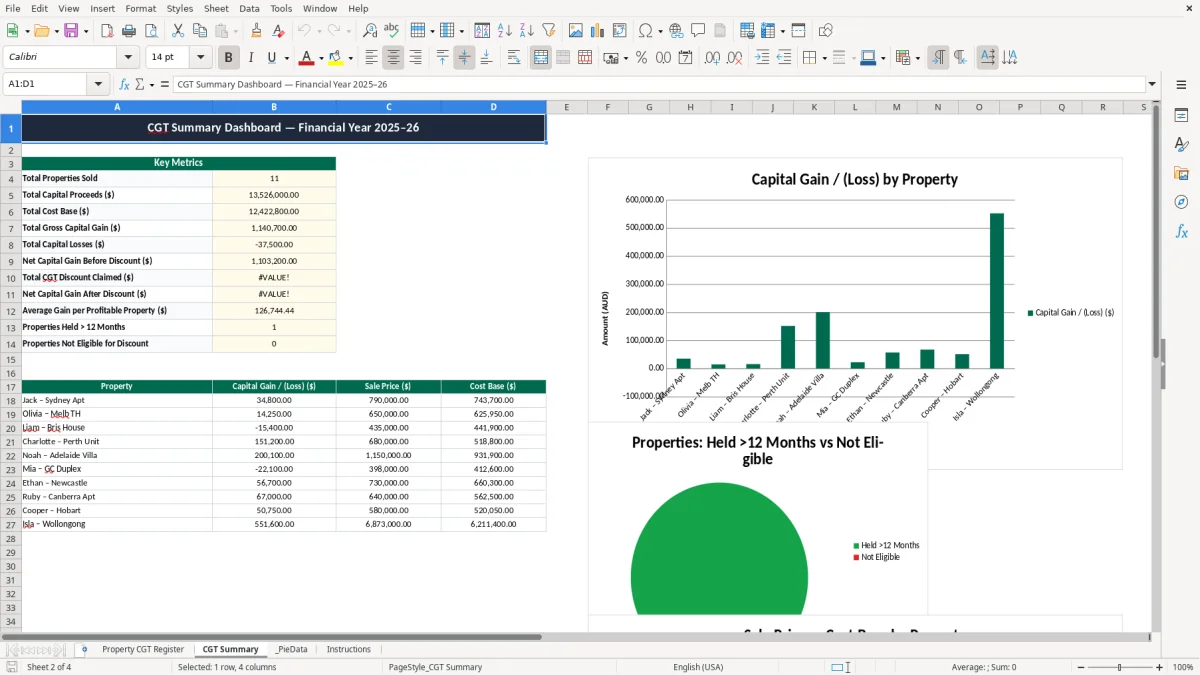This screenshot has height=675, width=1200.
Task: Sort descending Z to A
Action: [x=527, y=31]
